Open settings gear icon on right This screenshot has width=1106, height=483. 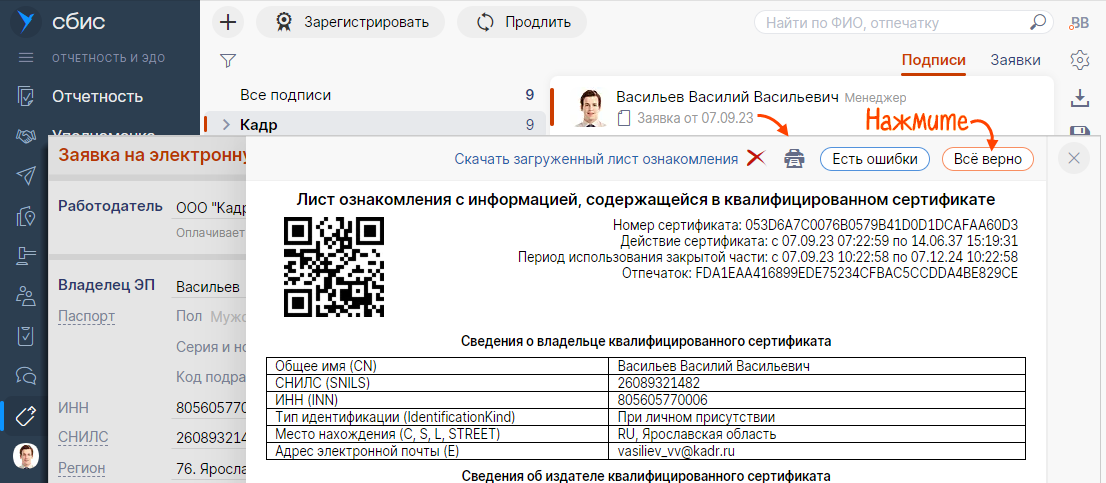click(1079, 60)
